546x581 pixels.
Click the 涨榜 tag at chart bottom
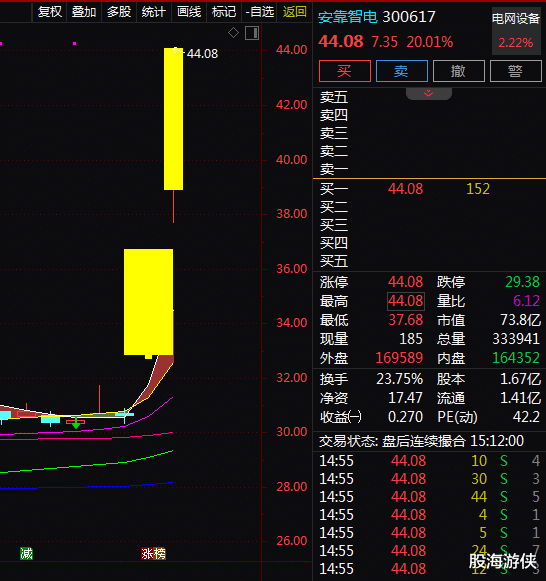[153, 554]
